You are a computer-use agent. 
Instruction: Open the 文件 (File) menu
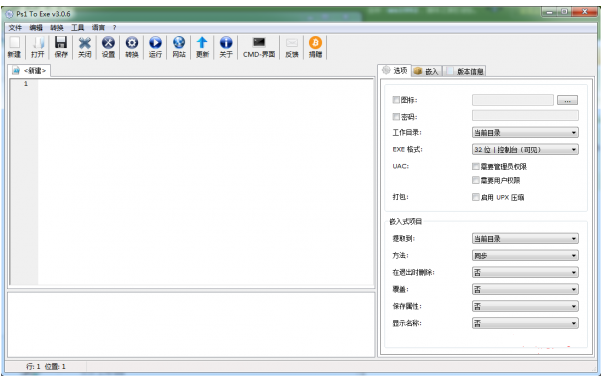pos(15,28)
